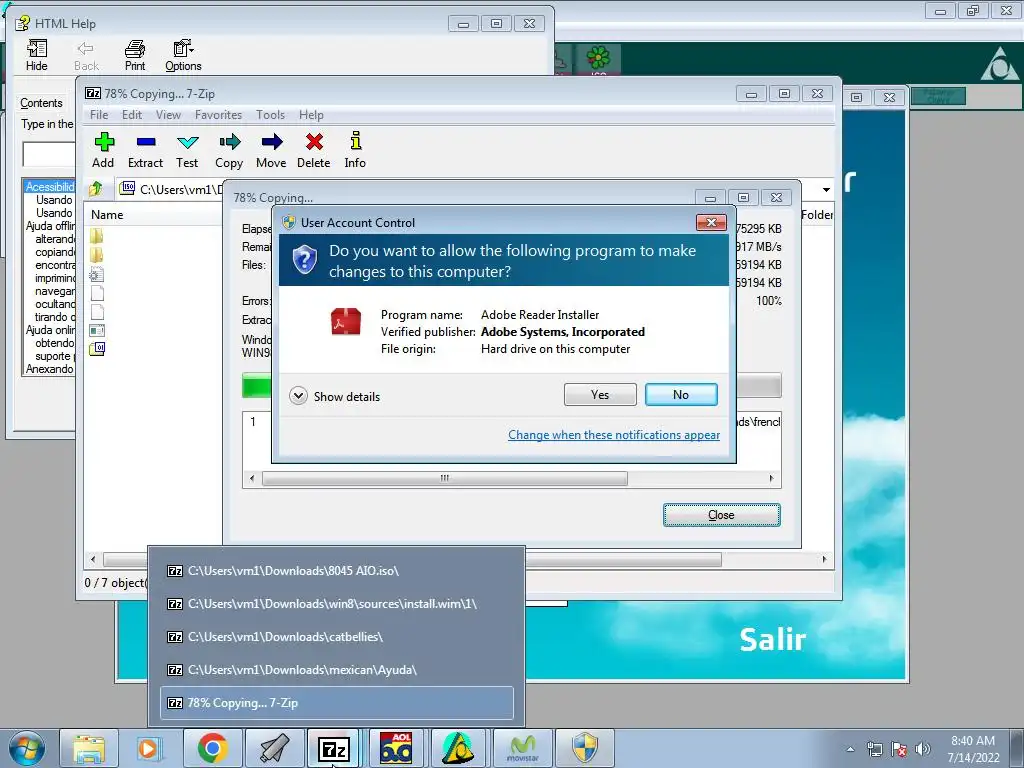
Task: Open the Help menu in 7-Zip
Action: coord(312,115)
